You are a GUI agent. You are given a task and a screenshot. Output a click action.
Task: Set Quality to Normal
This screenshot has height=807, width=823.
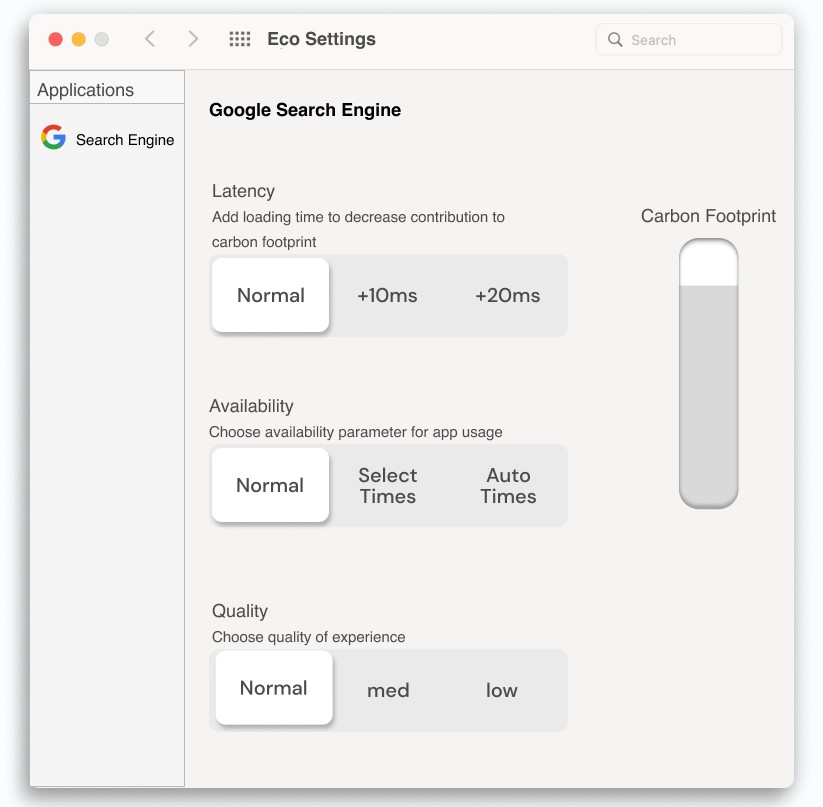tap(273, 688)
